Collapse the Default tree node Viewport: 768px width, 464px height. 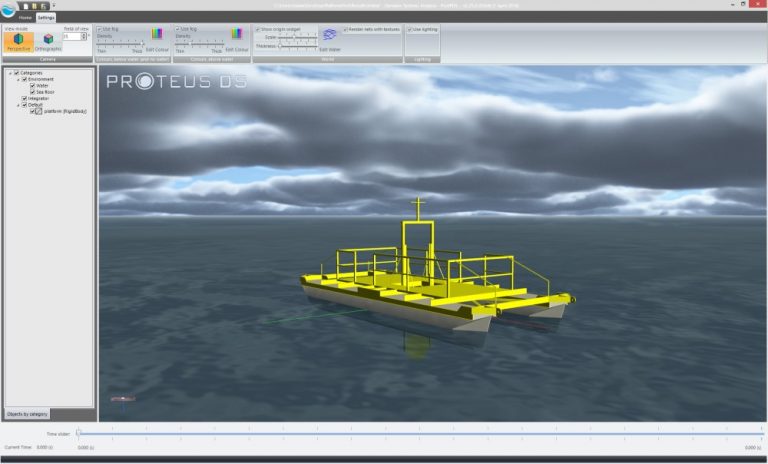click(x=17, y=105)
